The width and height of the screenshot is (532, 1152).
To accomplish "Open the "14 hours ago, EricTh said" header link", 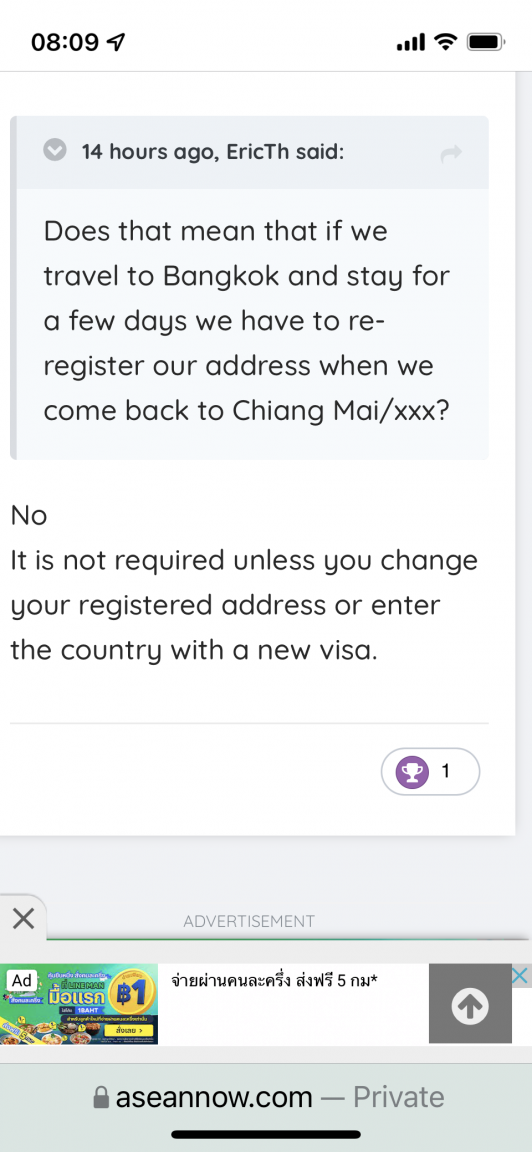I will pyautogui.click(x=213, y=152).
